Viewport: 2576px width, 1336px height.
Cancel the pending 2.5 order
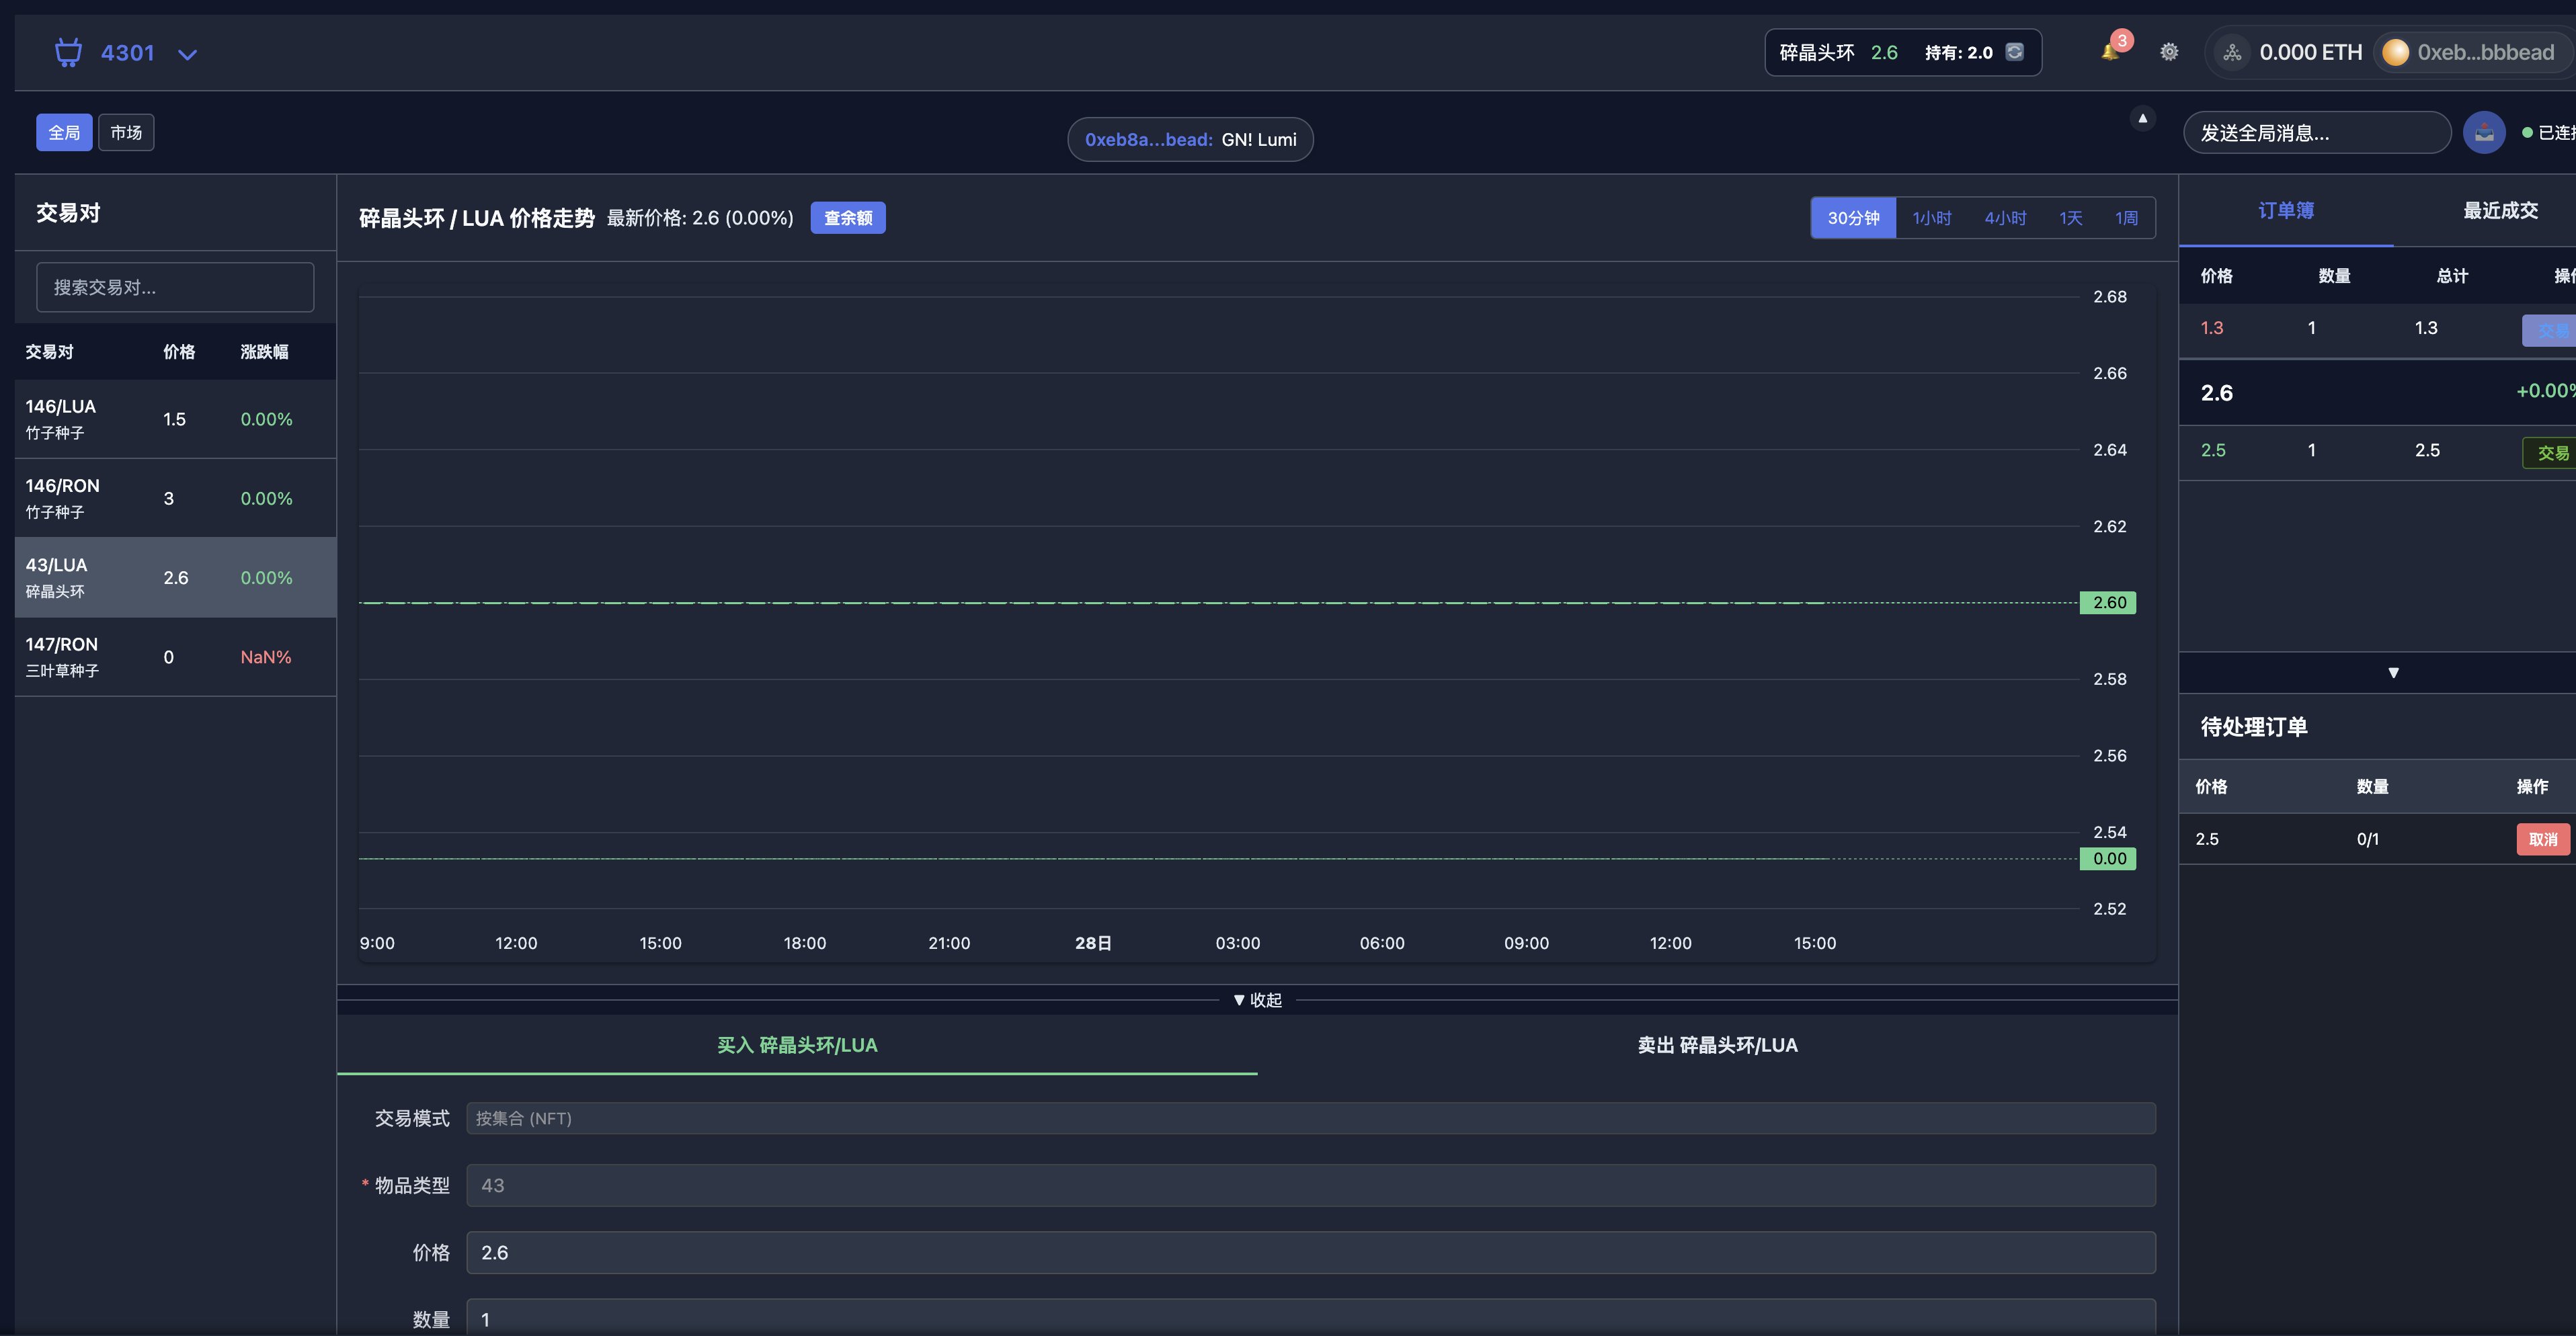(2542, 839)
